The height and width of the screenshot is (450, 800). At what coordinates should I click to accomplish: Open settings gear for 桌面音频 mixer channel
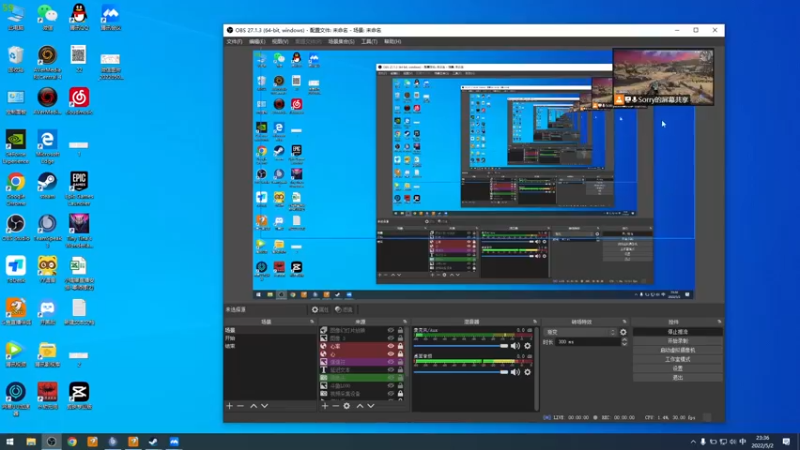pyautogui.click(x=528, y=372)
